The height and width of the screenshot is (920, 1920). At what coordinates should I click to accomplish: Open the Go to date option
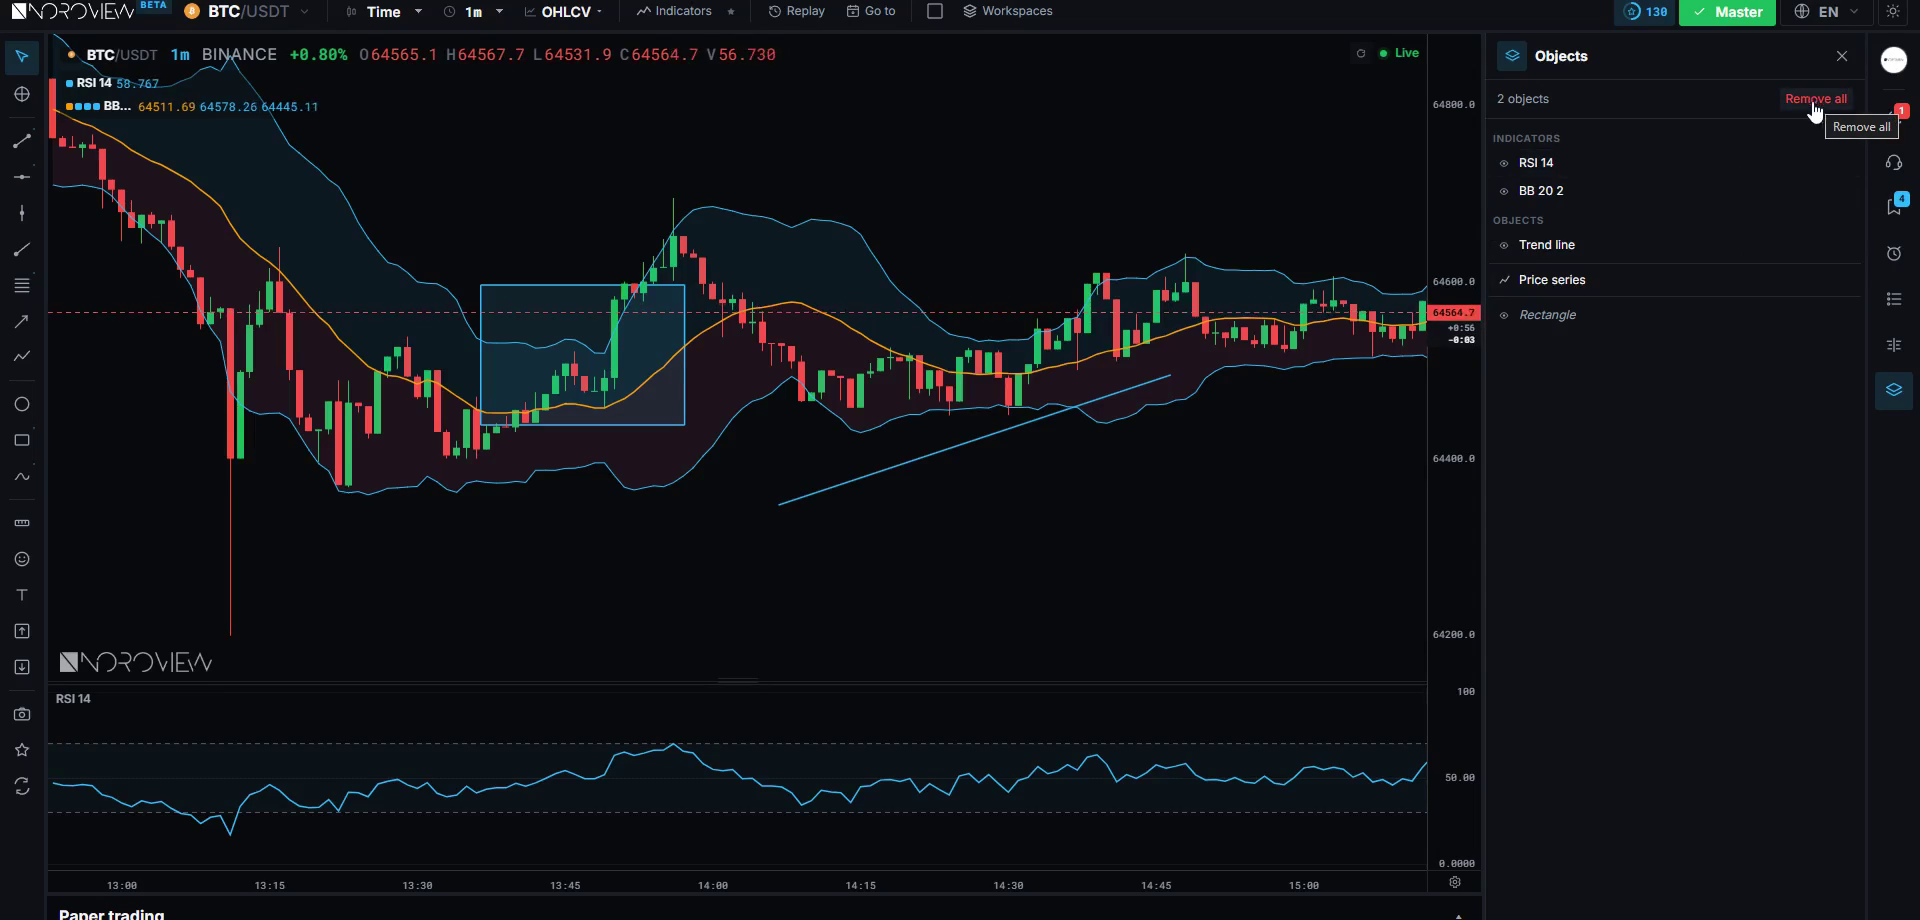tap(871, 11)
